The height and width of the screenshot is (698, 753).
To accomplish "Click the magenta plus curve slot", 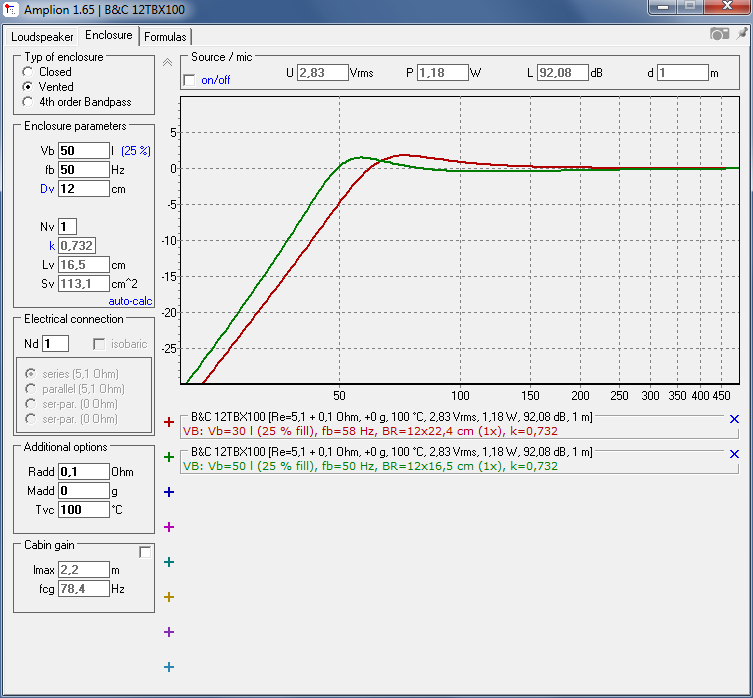I will 169,527.
